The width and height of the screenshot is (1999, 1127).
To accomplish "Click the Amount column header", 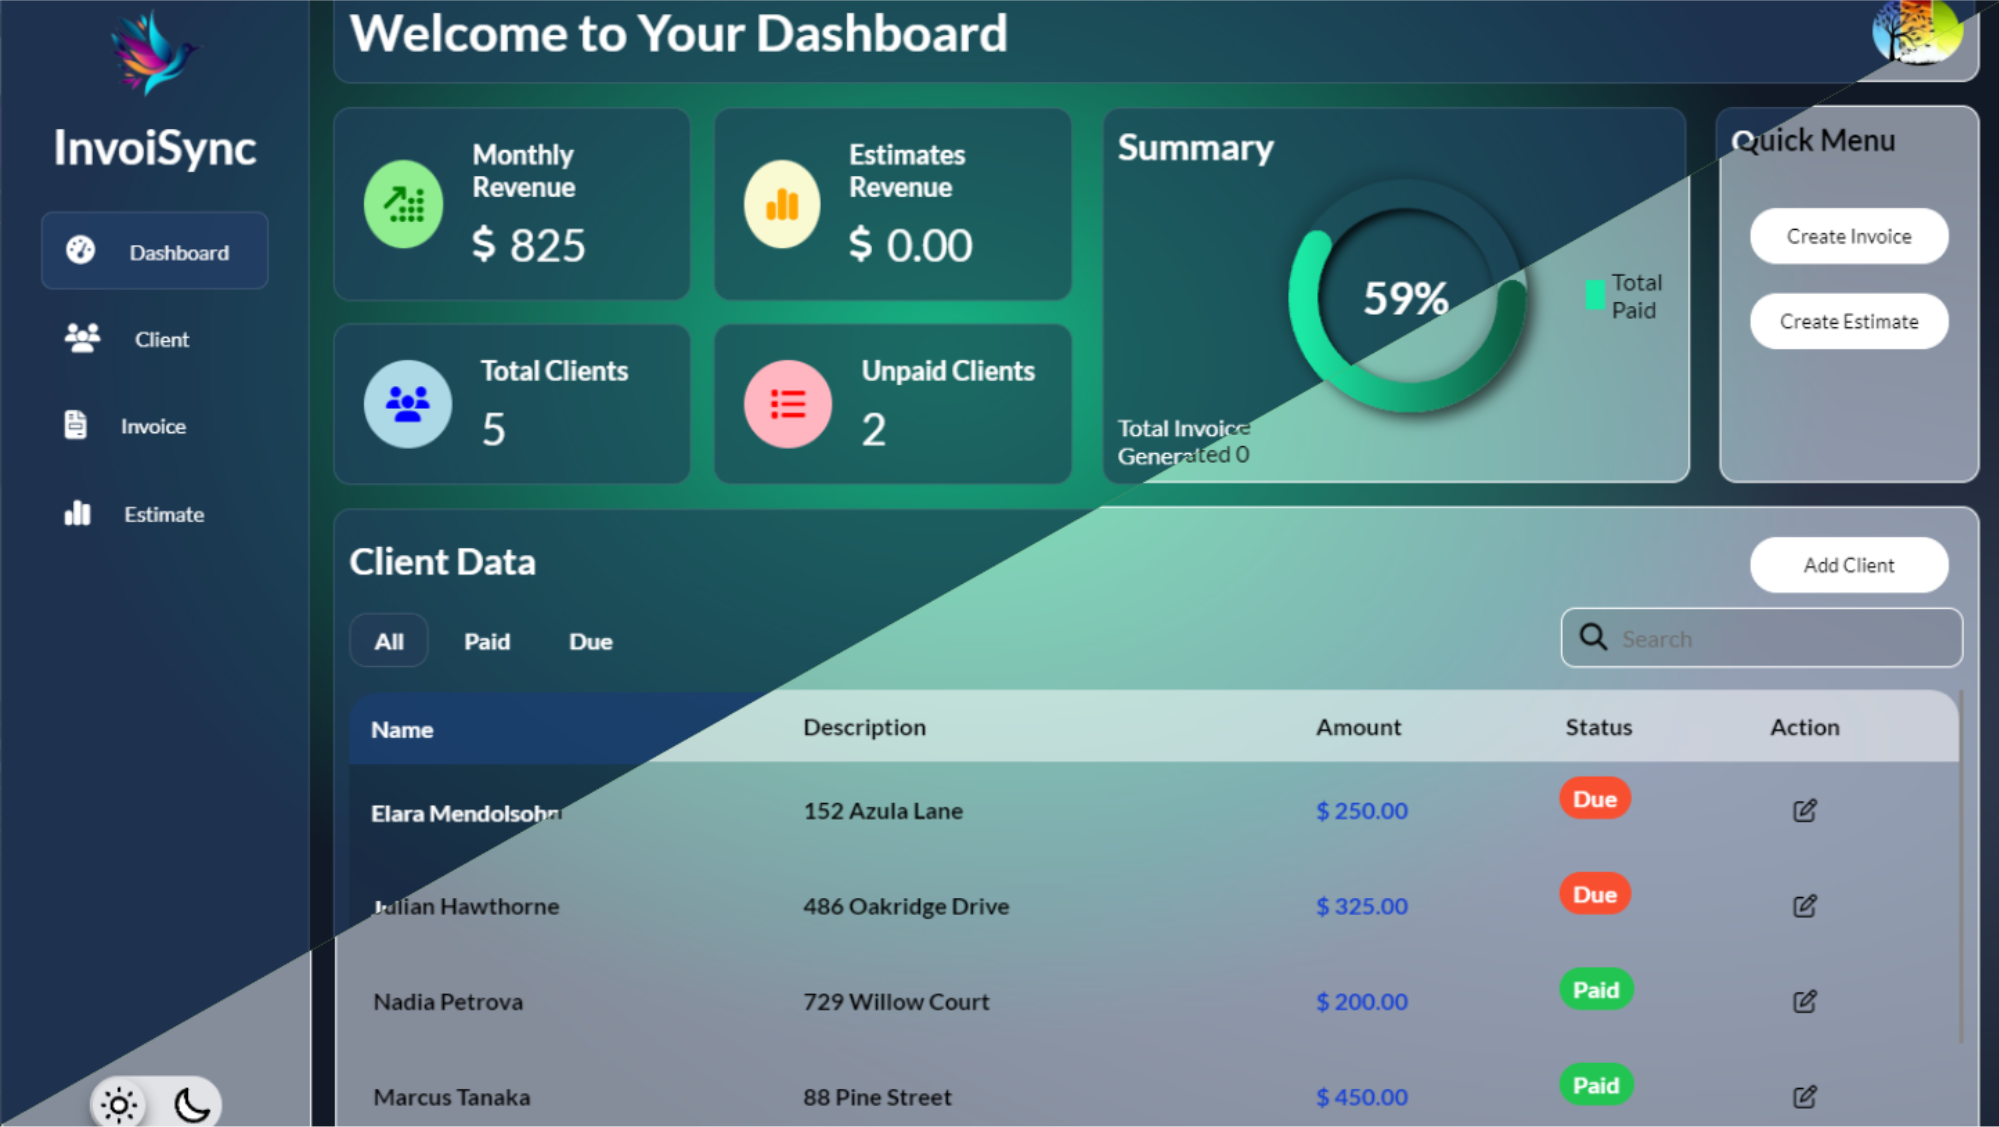I will pyautogui.click(x=1358, y=727).
